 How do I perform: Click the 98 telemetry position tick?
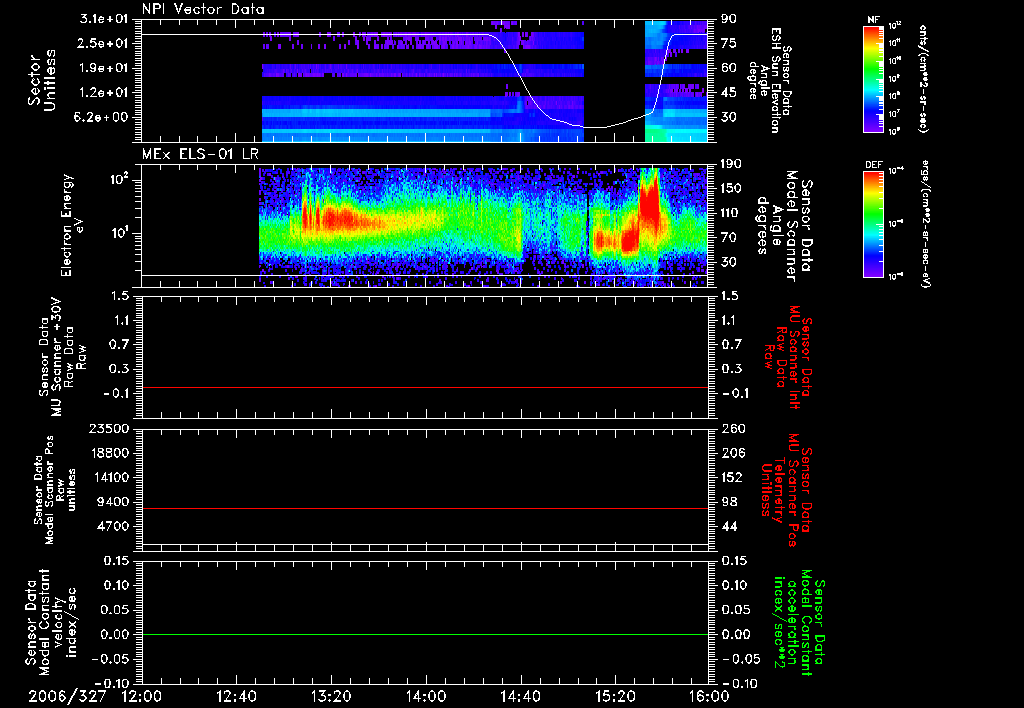point(729,502)
